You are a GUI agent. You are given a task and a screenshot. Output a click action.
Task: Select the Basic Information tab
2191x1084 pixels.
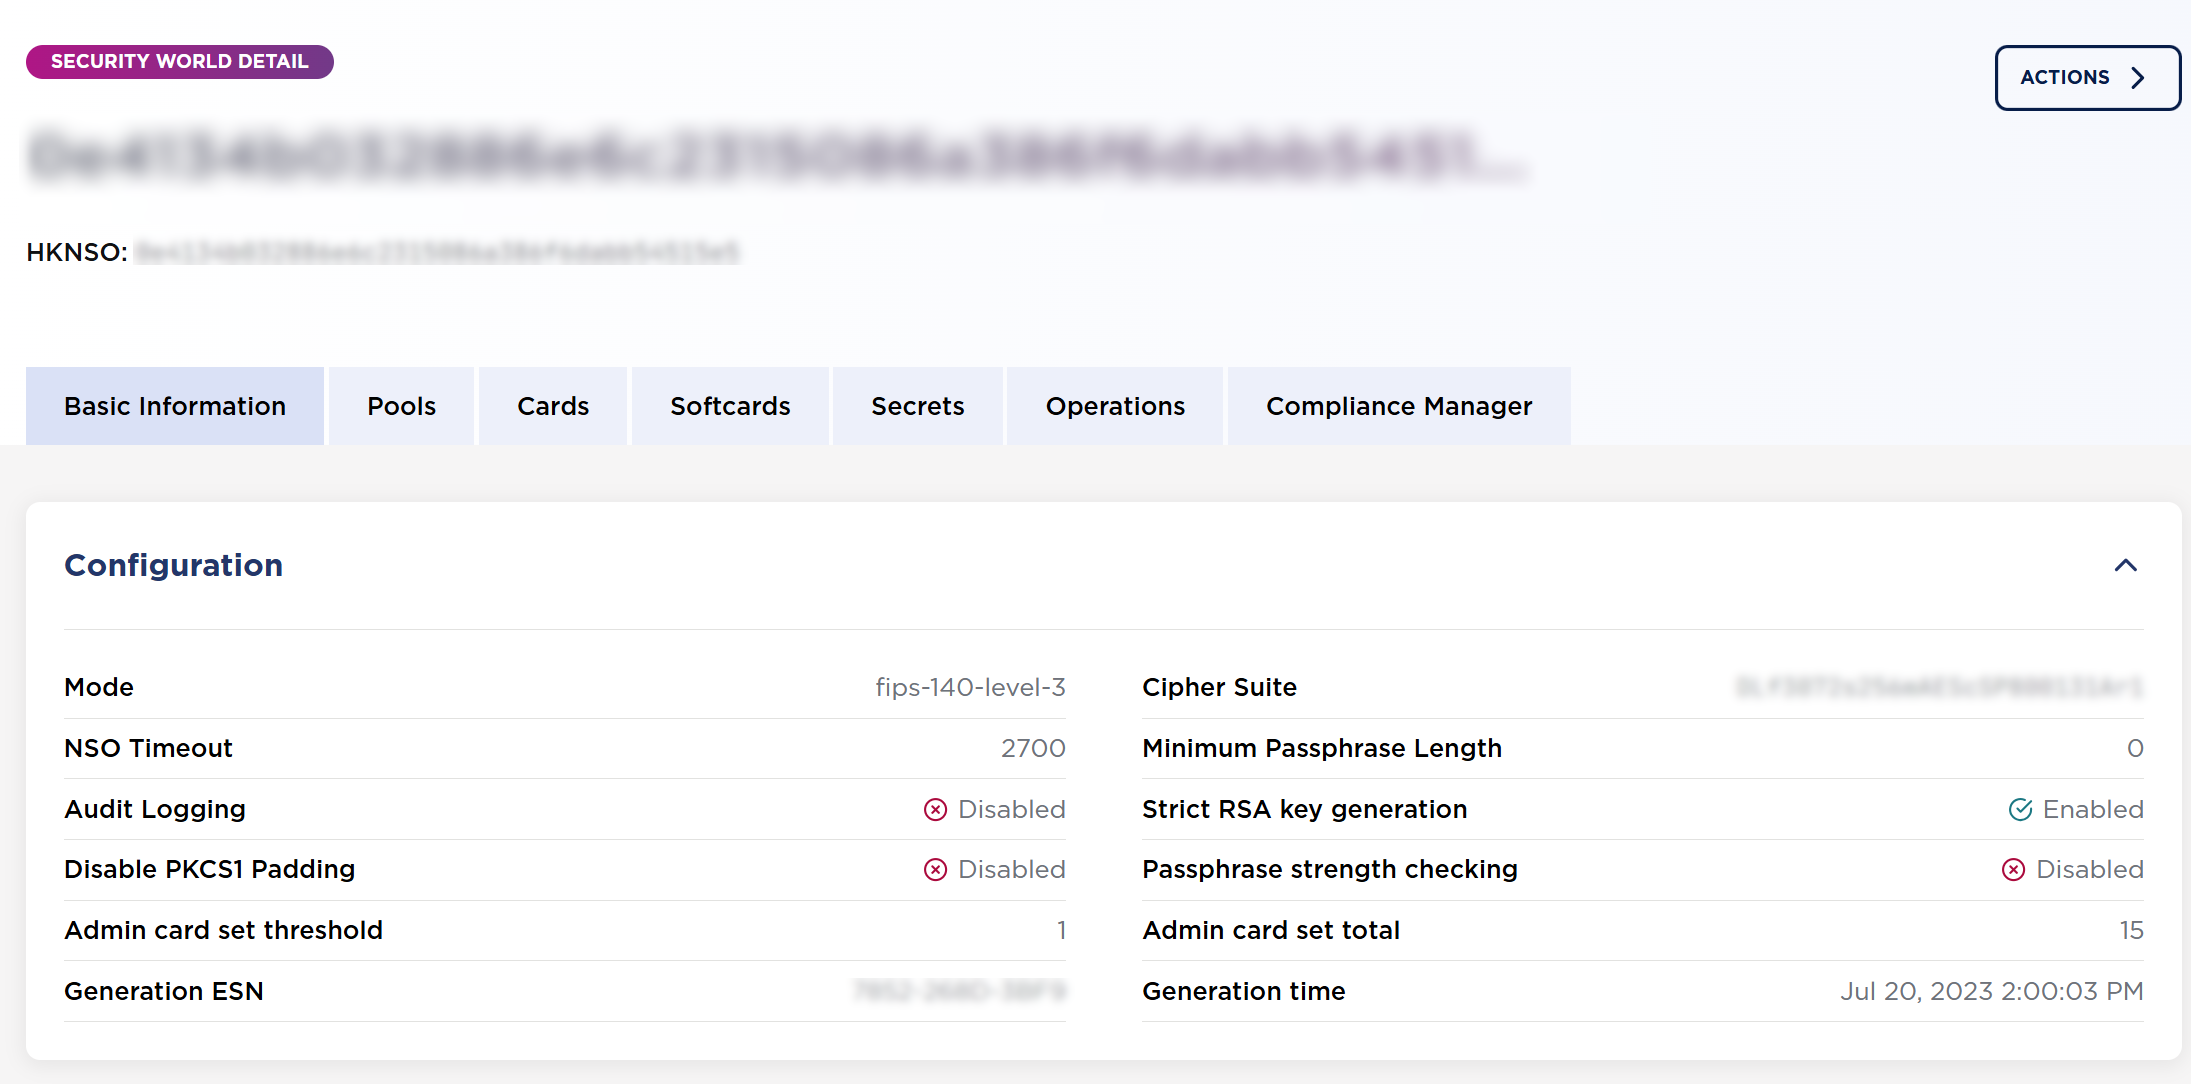coord(175,406)
